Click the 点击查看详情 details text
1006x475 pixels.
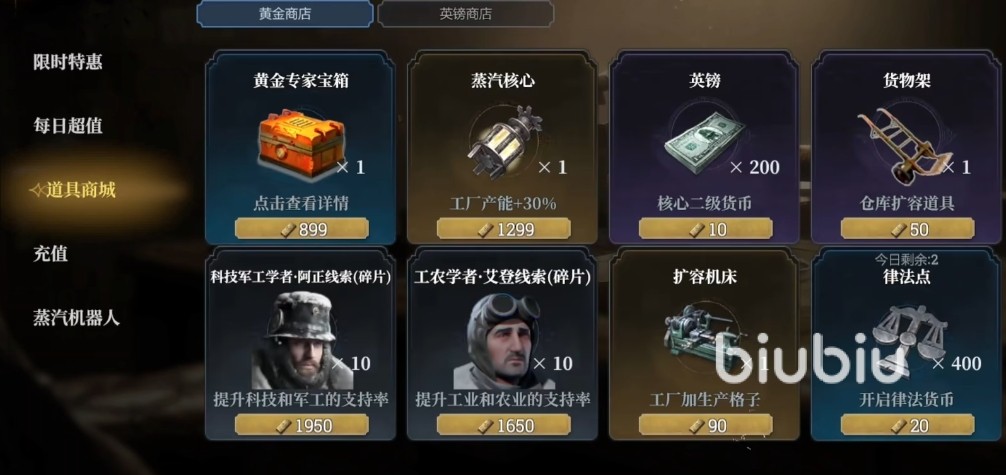coord(301,203)
